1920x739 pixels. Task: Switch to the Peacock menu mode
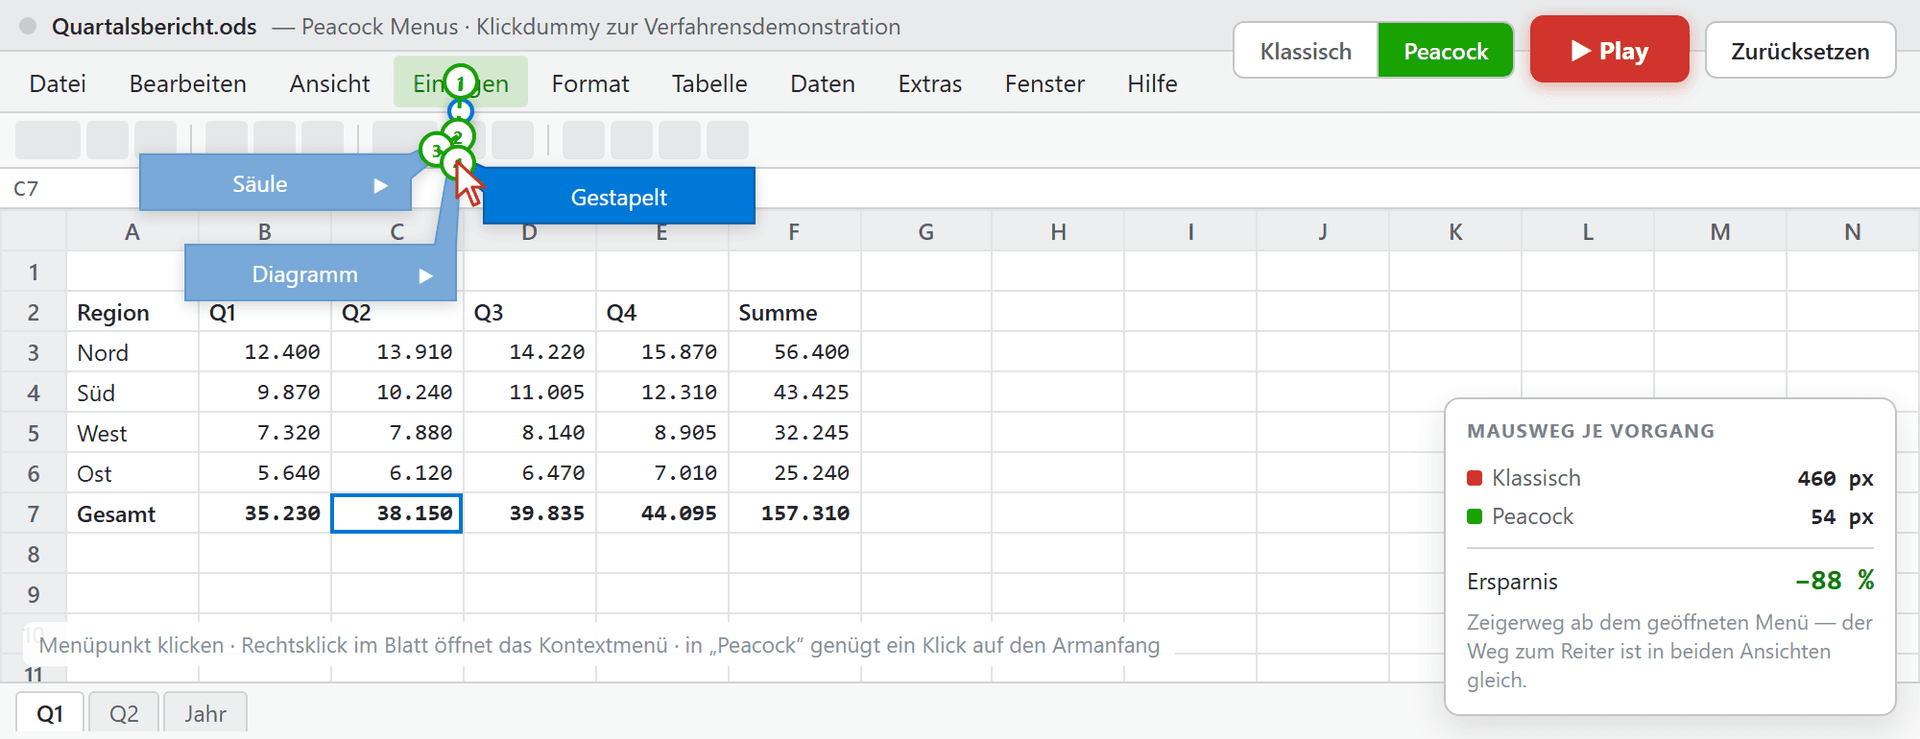coord(1445,51)
